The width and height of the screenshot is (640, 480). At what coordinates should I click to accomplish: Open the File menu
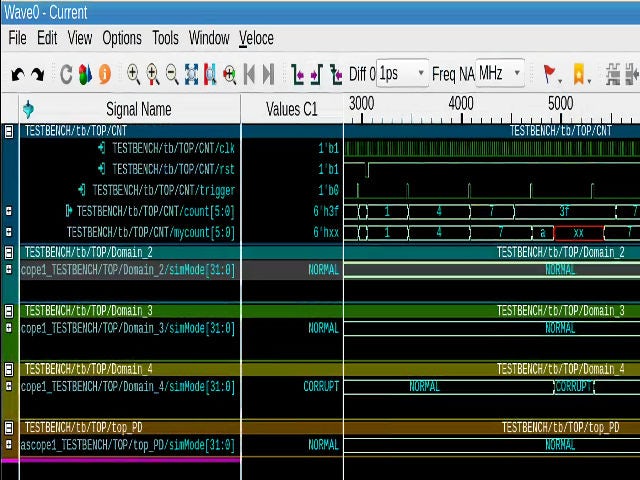(x=18, y=38)
